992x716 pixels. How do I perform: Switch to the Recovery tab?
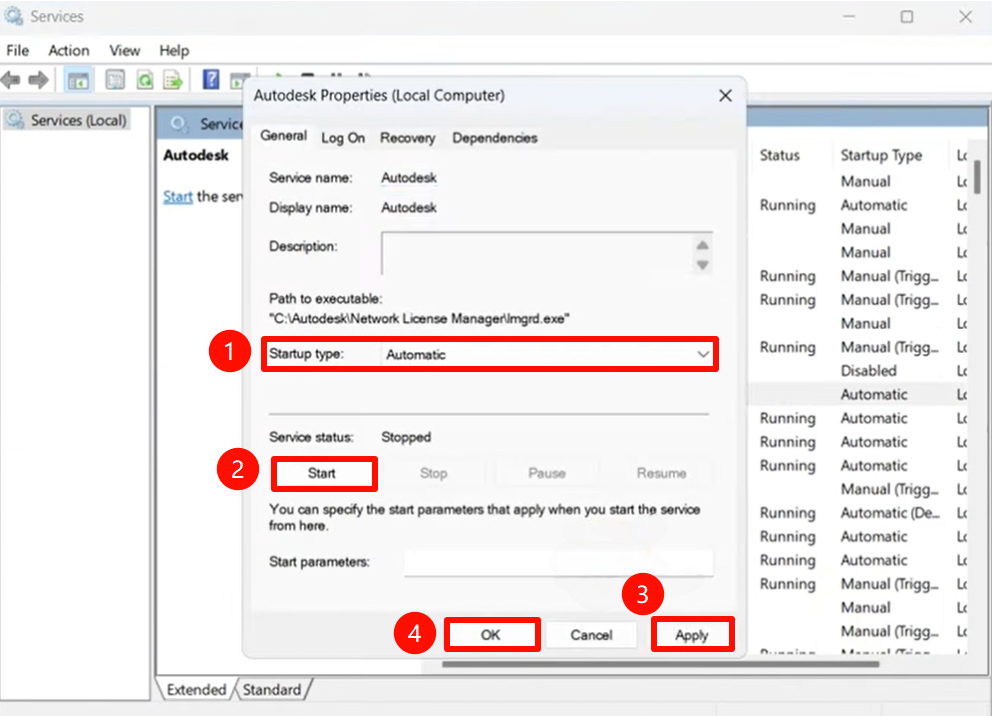408,138
